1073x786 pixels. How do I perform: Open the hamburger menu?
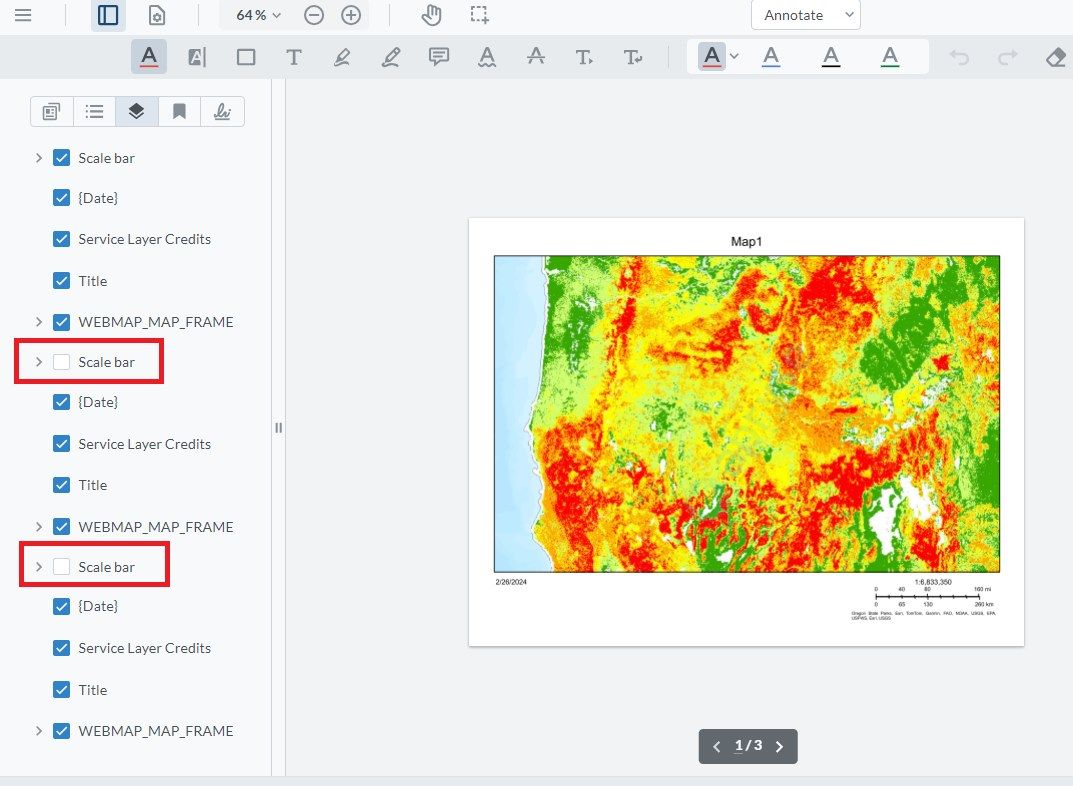tap(22, 15)
